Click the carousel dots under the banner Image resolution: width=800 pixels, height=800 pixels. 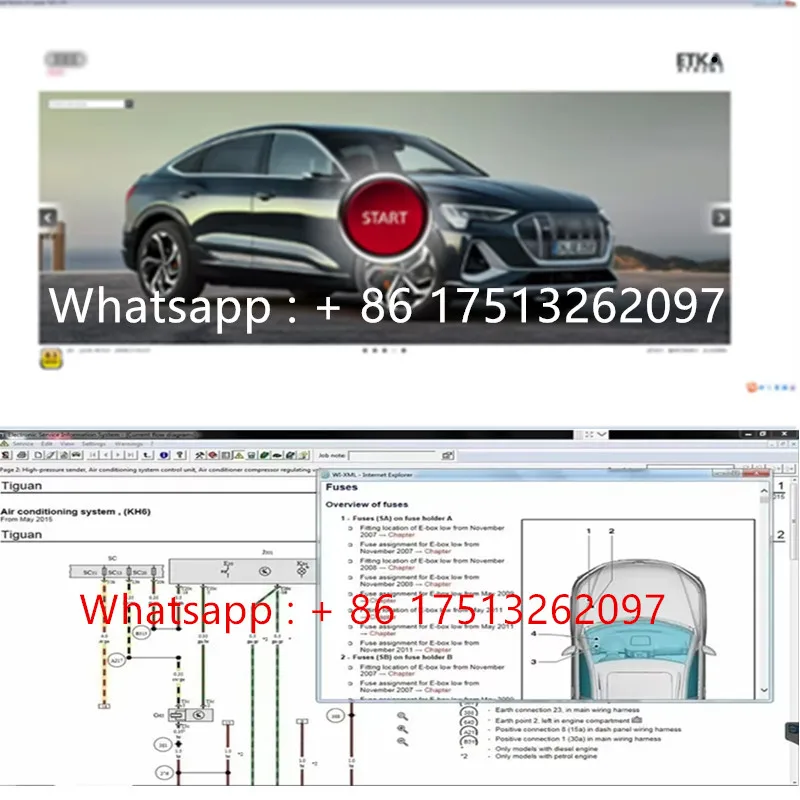point(384,351)
